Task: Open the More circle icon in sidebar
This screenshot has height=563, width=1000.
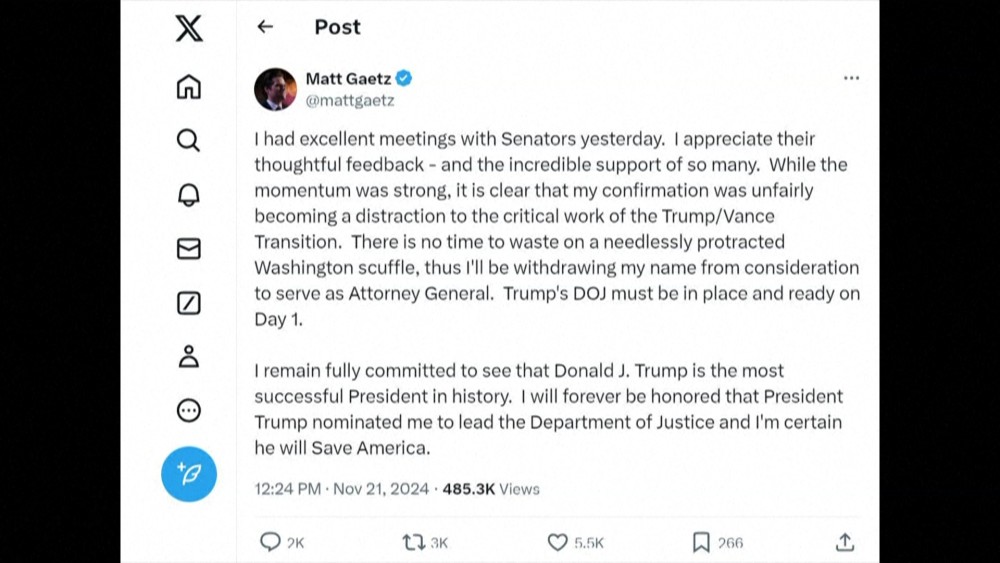Action: [x=188, y=410]
